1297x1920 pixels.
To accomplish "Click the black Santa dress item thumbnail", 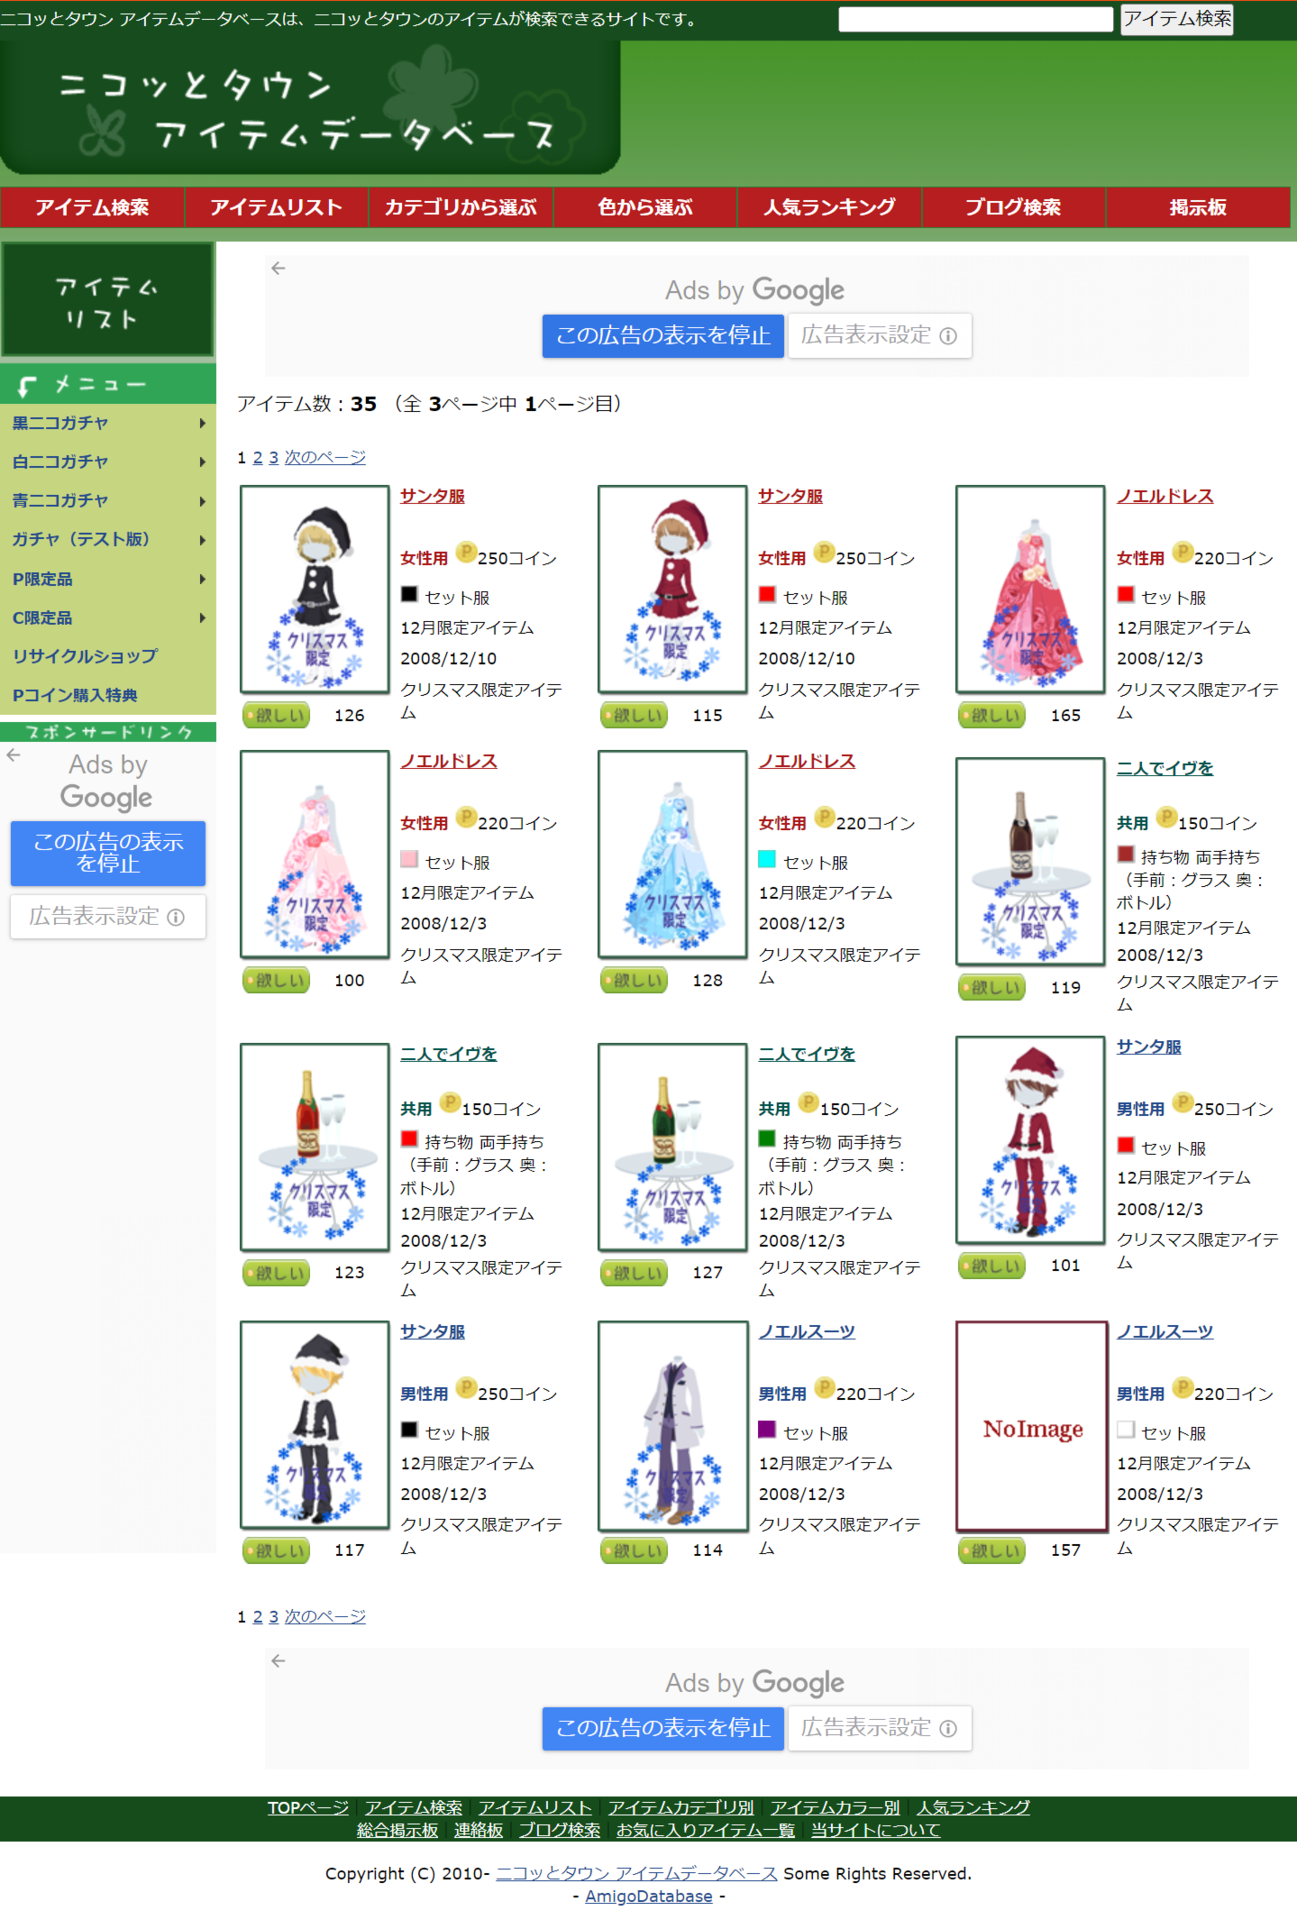I will pyautogui.click(x=315, y=590).
